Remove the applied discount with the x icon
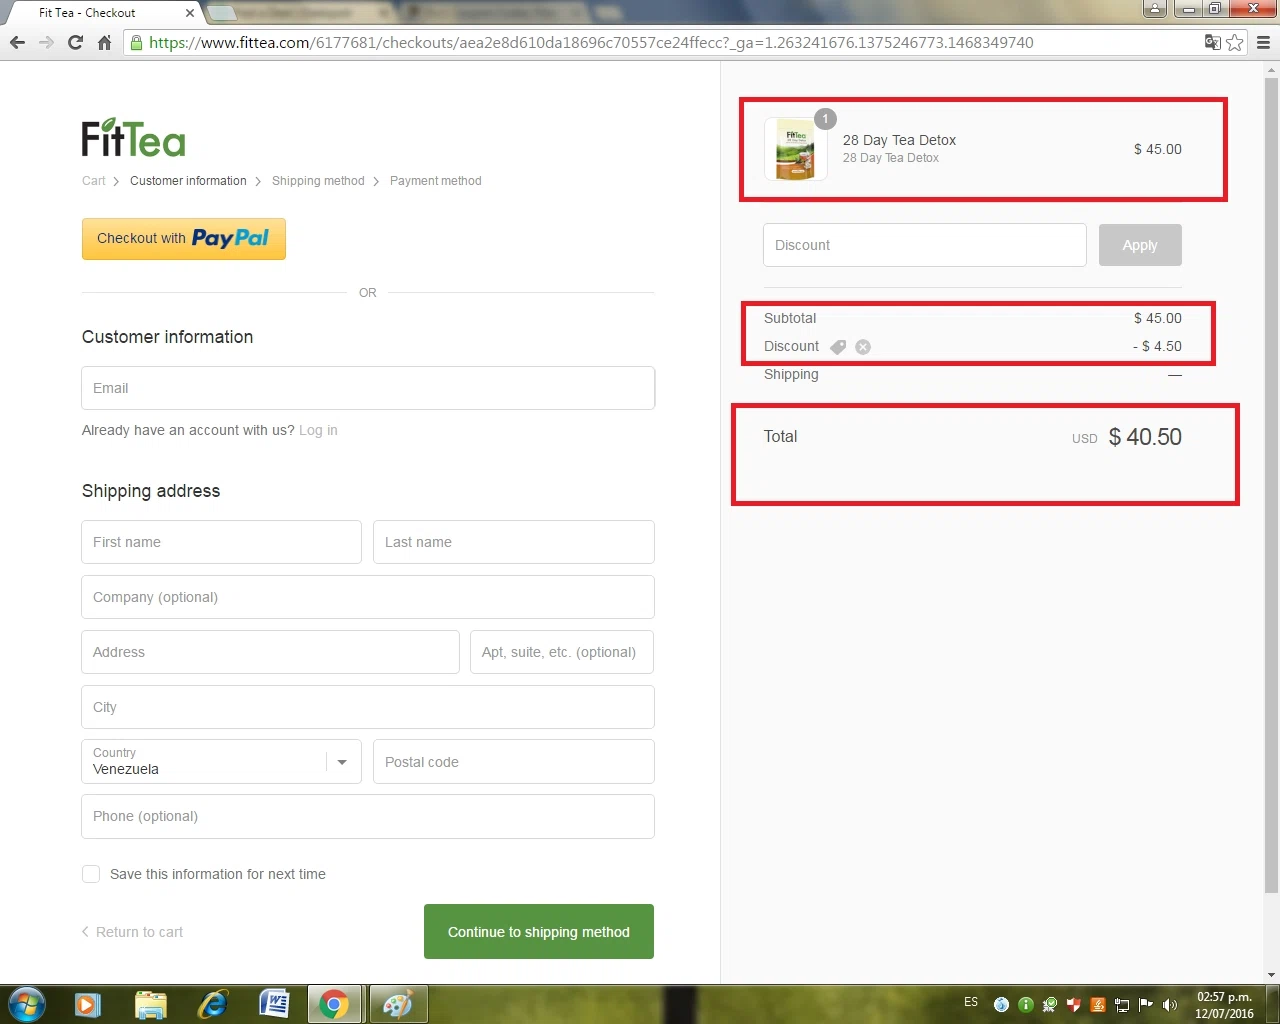The height and width of the screenshot is (1024, 1280). click(863, 347)
